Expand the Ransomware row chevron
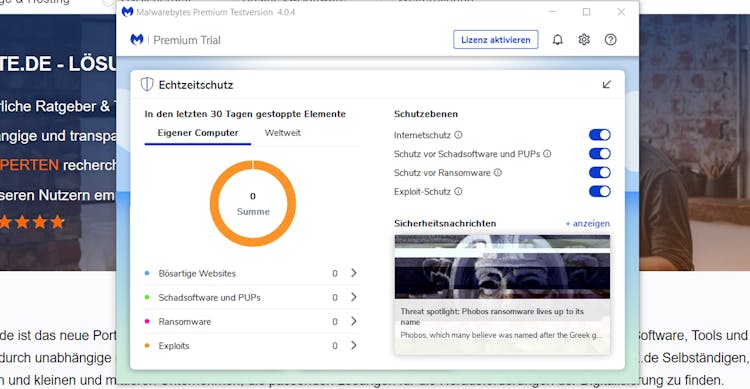 click(x=353, y=321)
